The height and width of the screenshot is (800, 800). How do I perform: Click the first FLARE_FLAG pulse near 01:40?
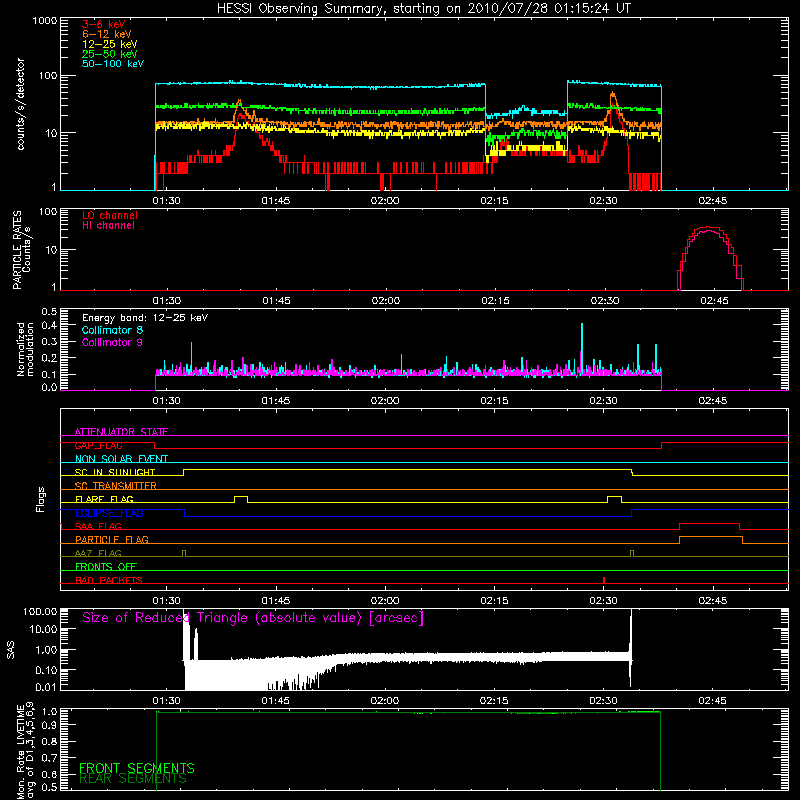point(241,498)
